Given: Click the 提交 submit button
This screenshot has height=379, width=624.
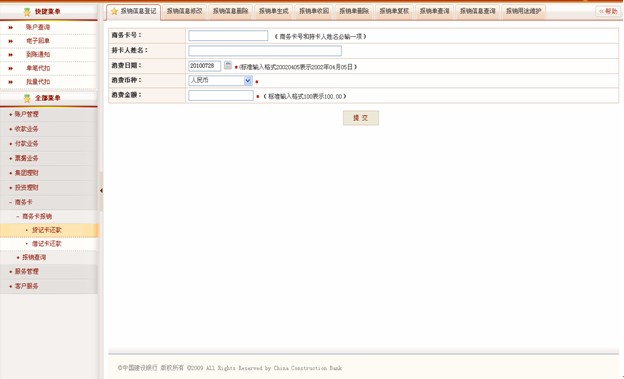Looking at the screenshot, I should (x=361, y=118).
